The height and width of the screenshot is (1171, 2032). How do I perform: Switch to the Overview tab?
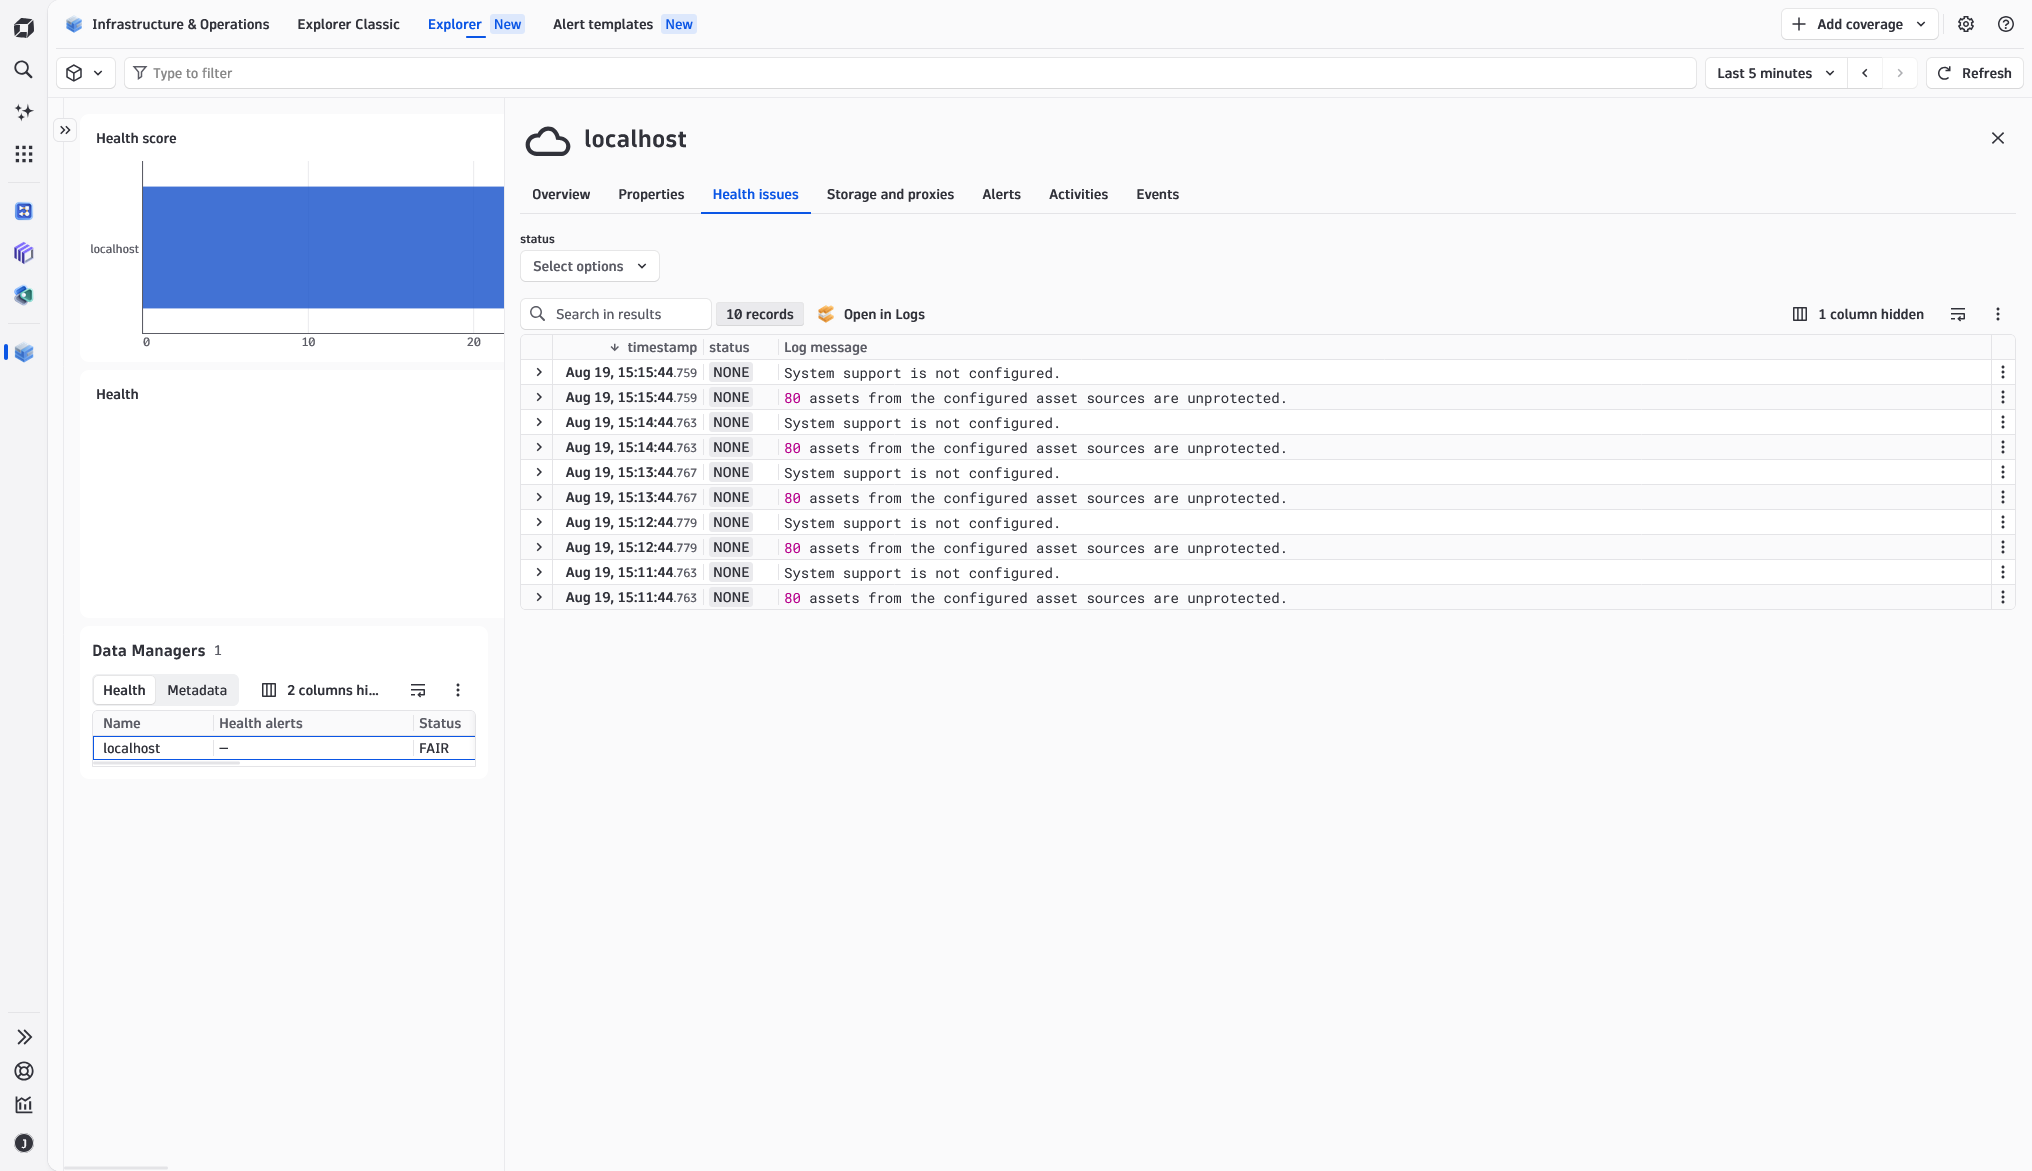point(561,194)
